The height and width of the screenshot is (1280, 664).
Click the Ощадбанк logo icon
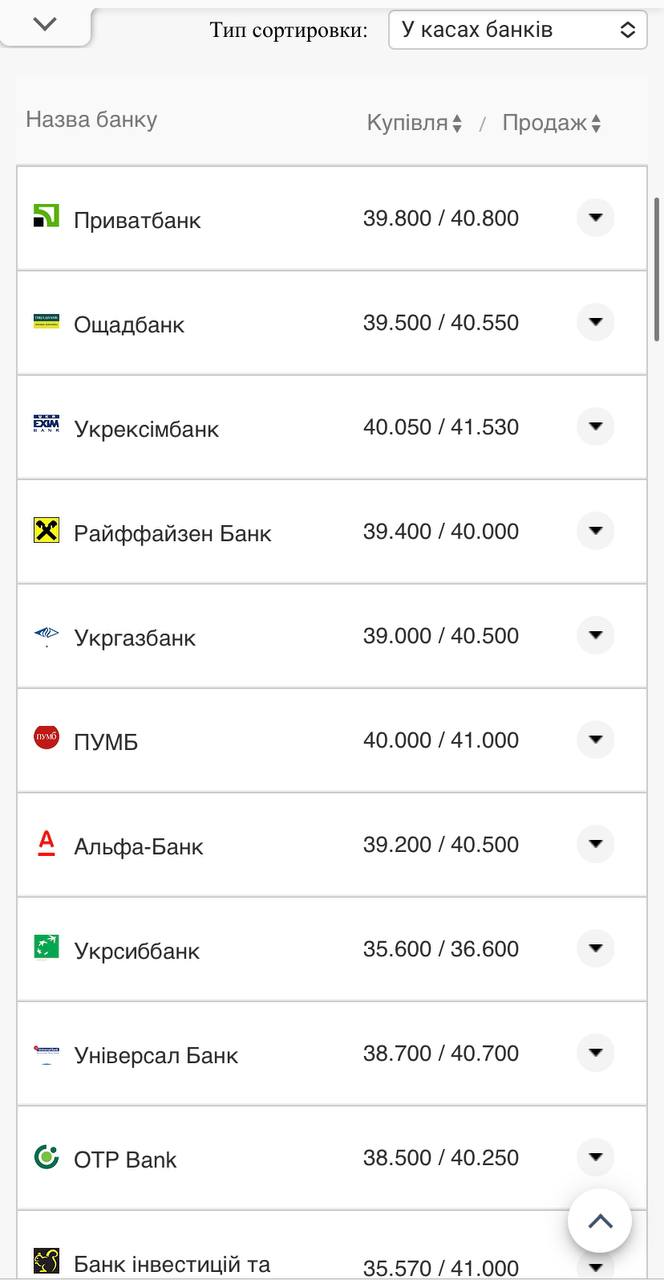(46, 321)
